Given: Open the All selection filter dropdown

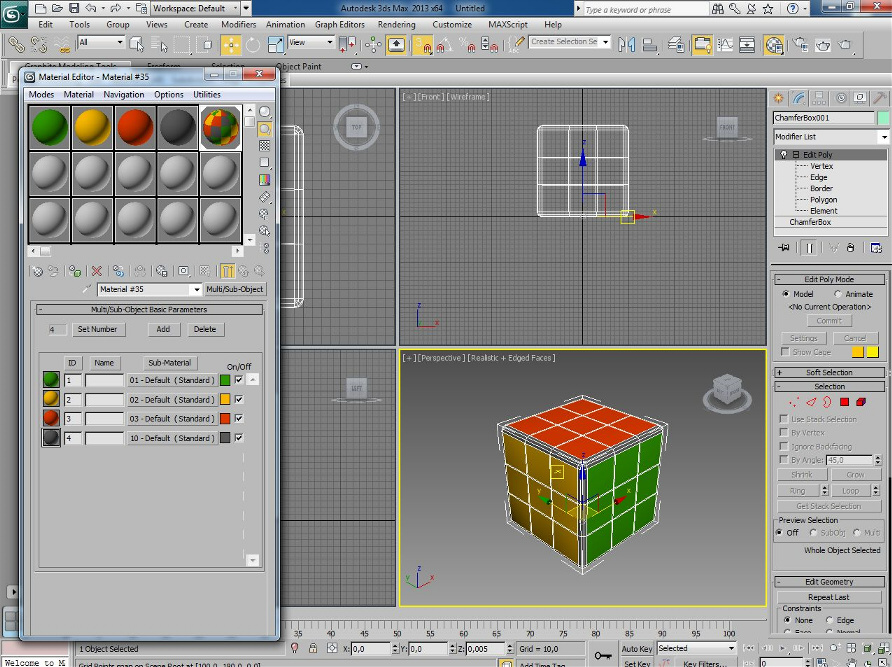Looking at the screenshot, I should (x=101, y=42).
